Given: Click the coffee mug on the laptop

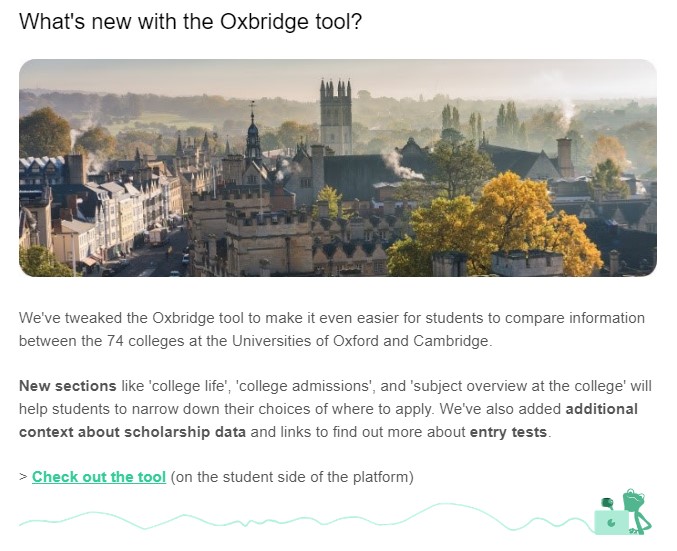Looking at the screenshot, I should [x=607, y=503].
